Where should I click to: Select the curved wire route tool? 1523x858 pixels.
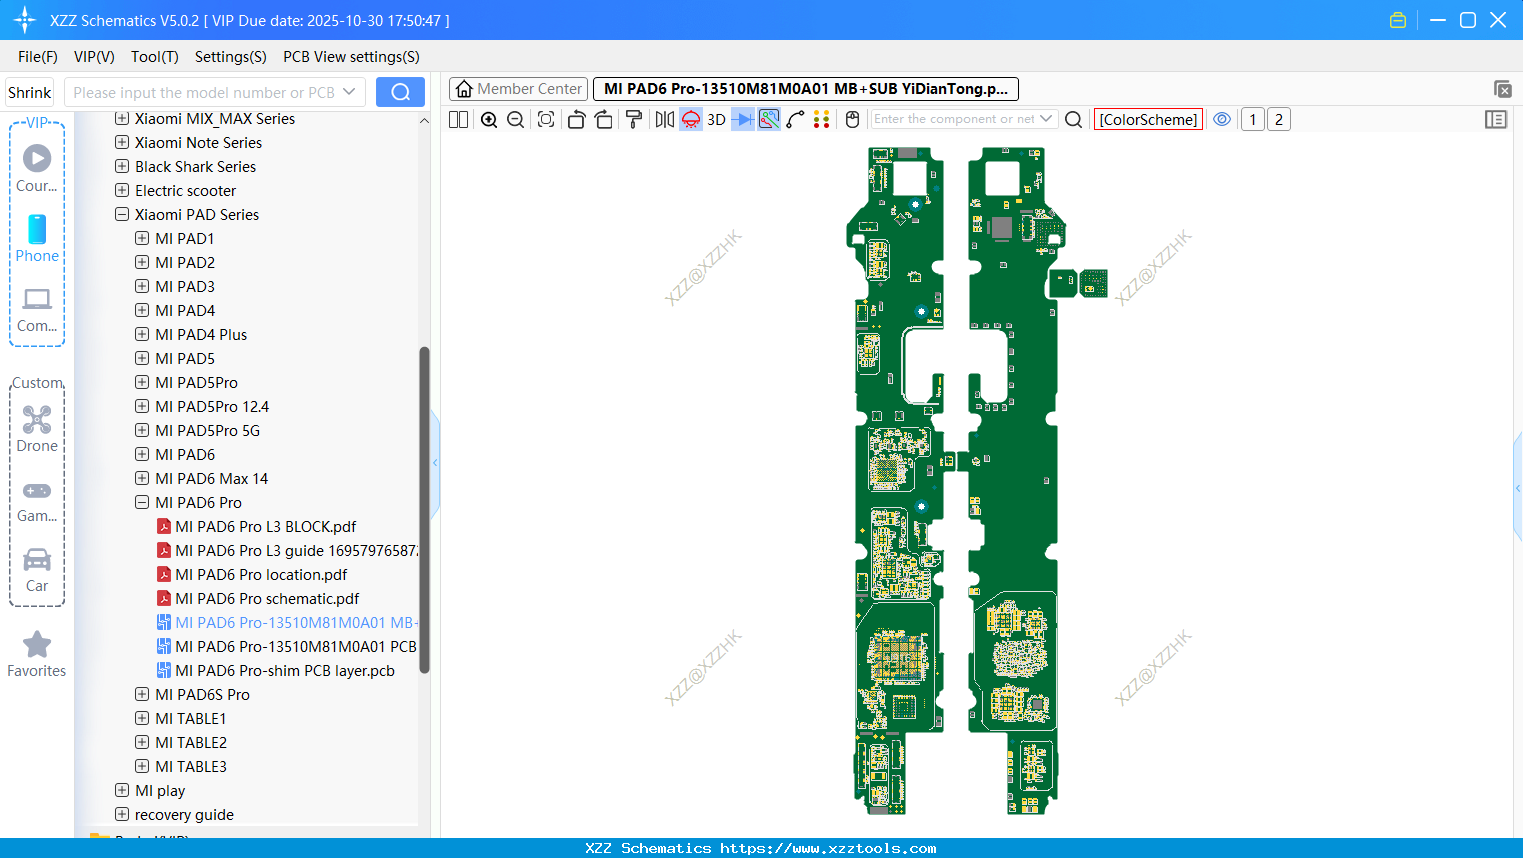[x=795, y=119]
